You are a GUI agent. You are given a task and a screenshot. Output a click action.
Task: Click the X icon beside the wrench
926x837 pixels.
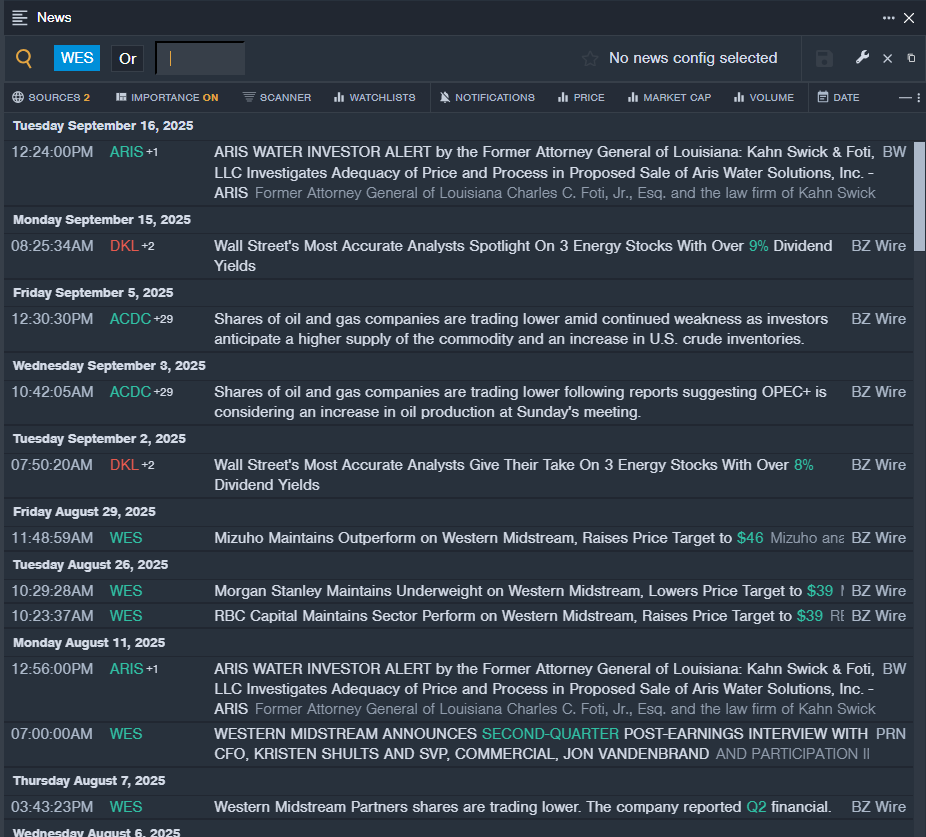click(x=887, y=58)
